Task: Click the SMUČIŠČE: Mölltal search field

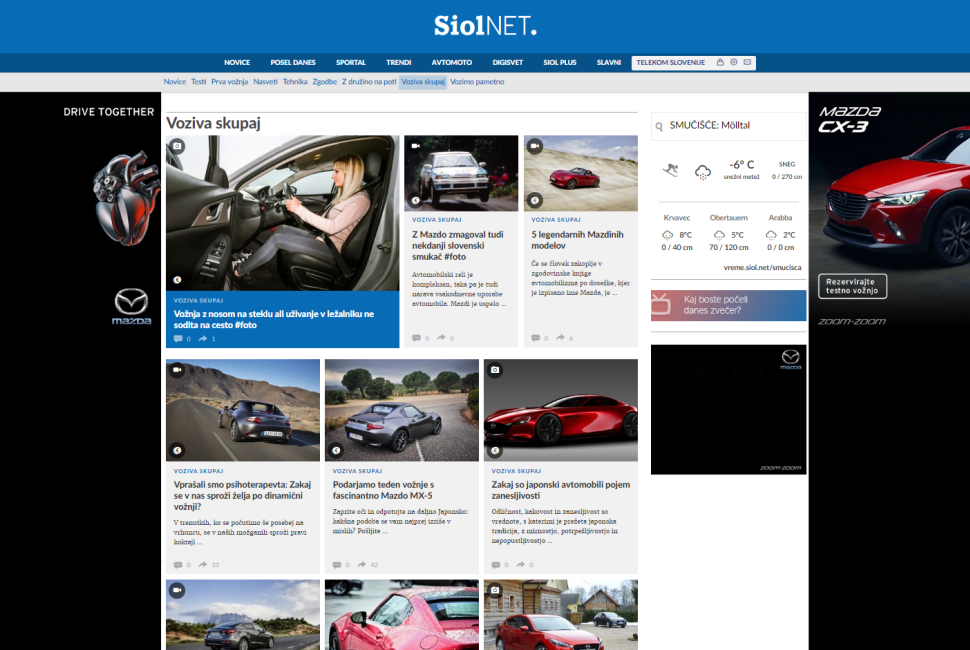Action: pos(729,126)
